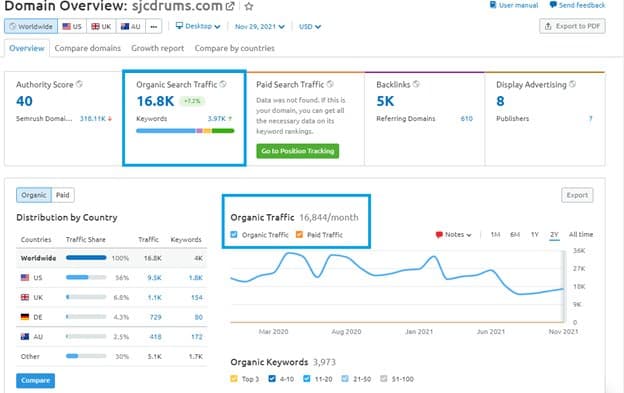Viewport: 624px width, 393px height.
Task: Click the Authority Score info icon
Action: pos(79,84)
